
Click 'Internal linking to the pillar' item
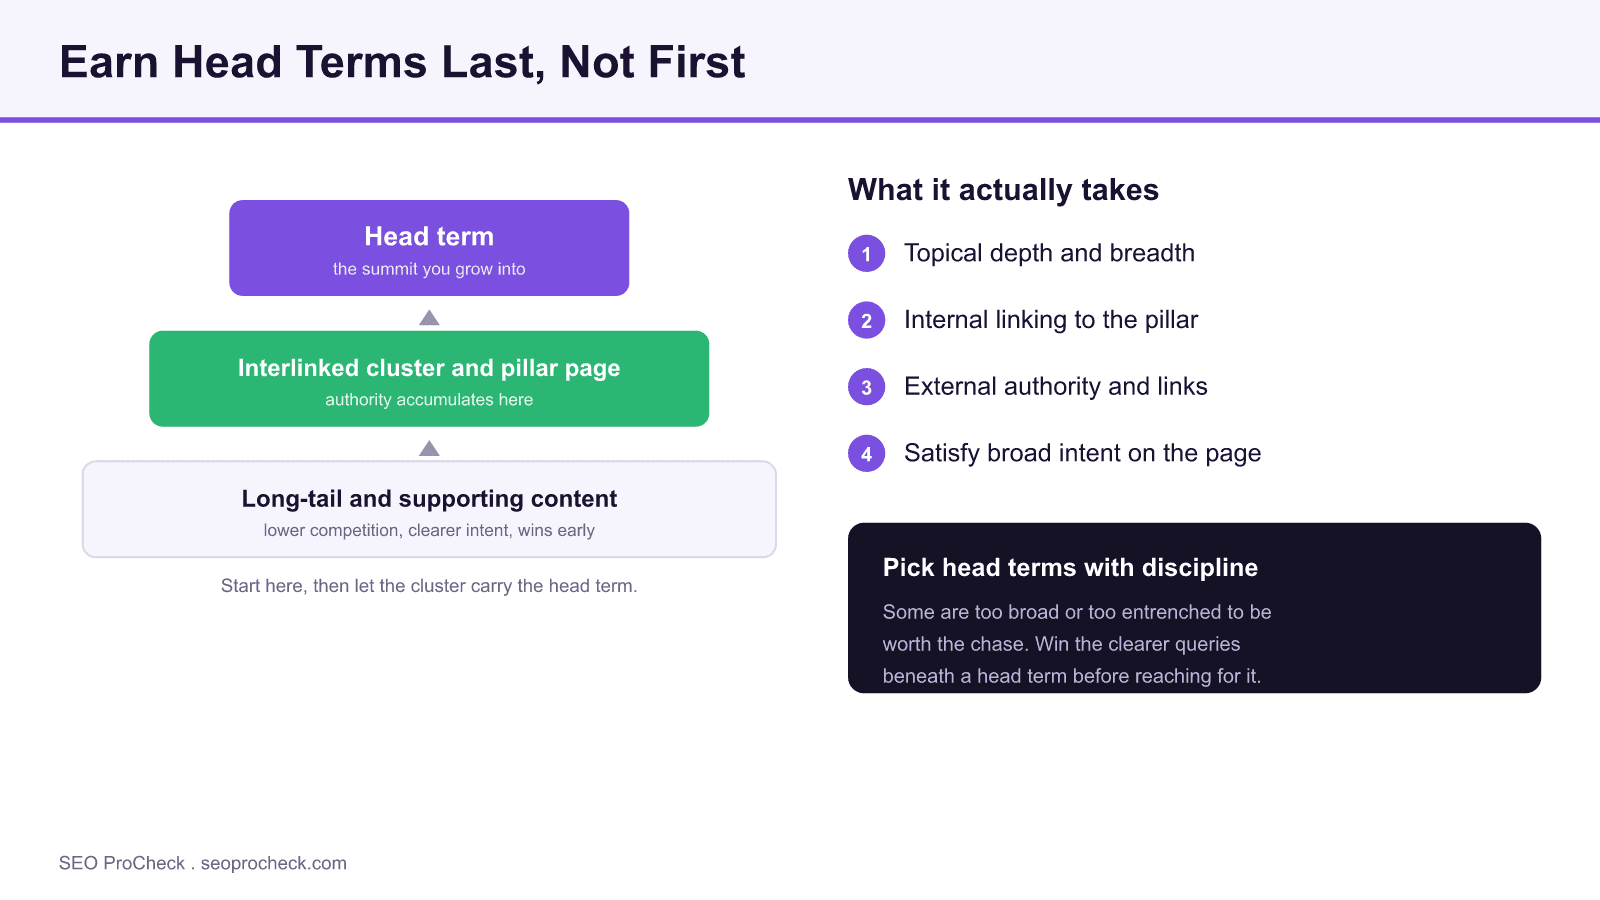pyautogui.click(x=1051, y=320)
